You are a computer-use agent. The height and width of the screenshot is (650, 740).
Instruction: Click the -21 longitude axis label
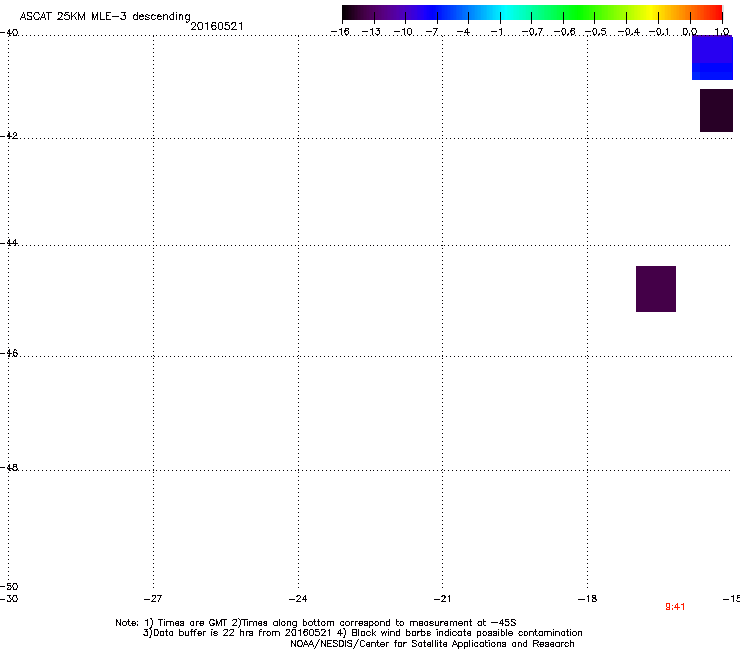point(442,599)
